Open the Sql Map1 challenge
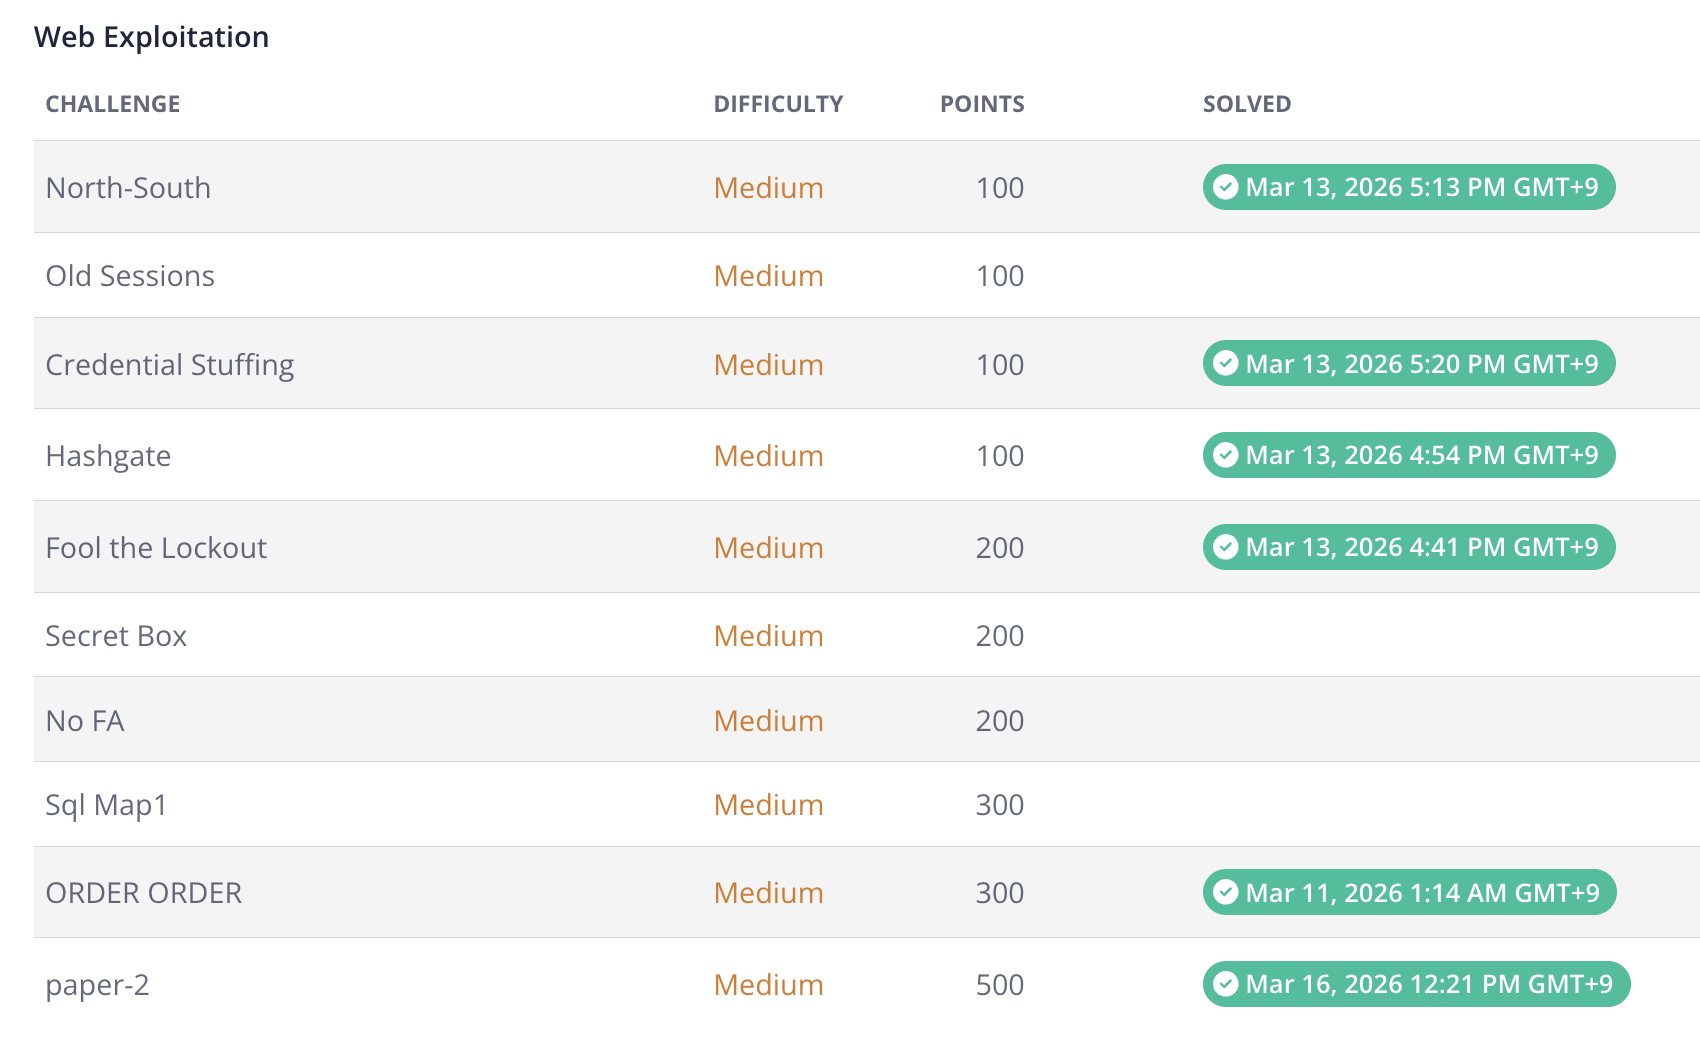The image size is (1700, 1054). (x=106, y=805)
